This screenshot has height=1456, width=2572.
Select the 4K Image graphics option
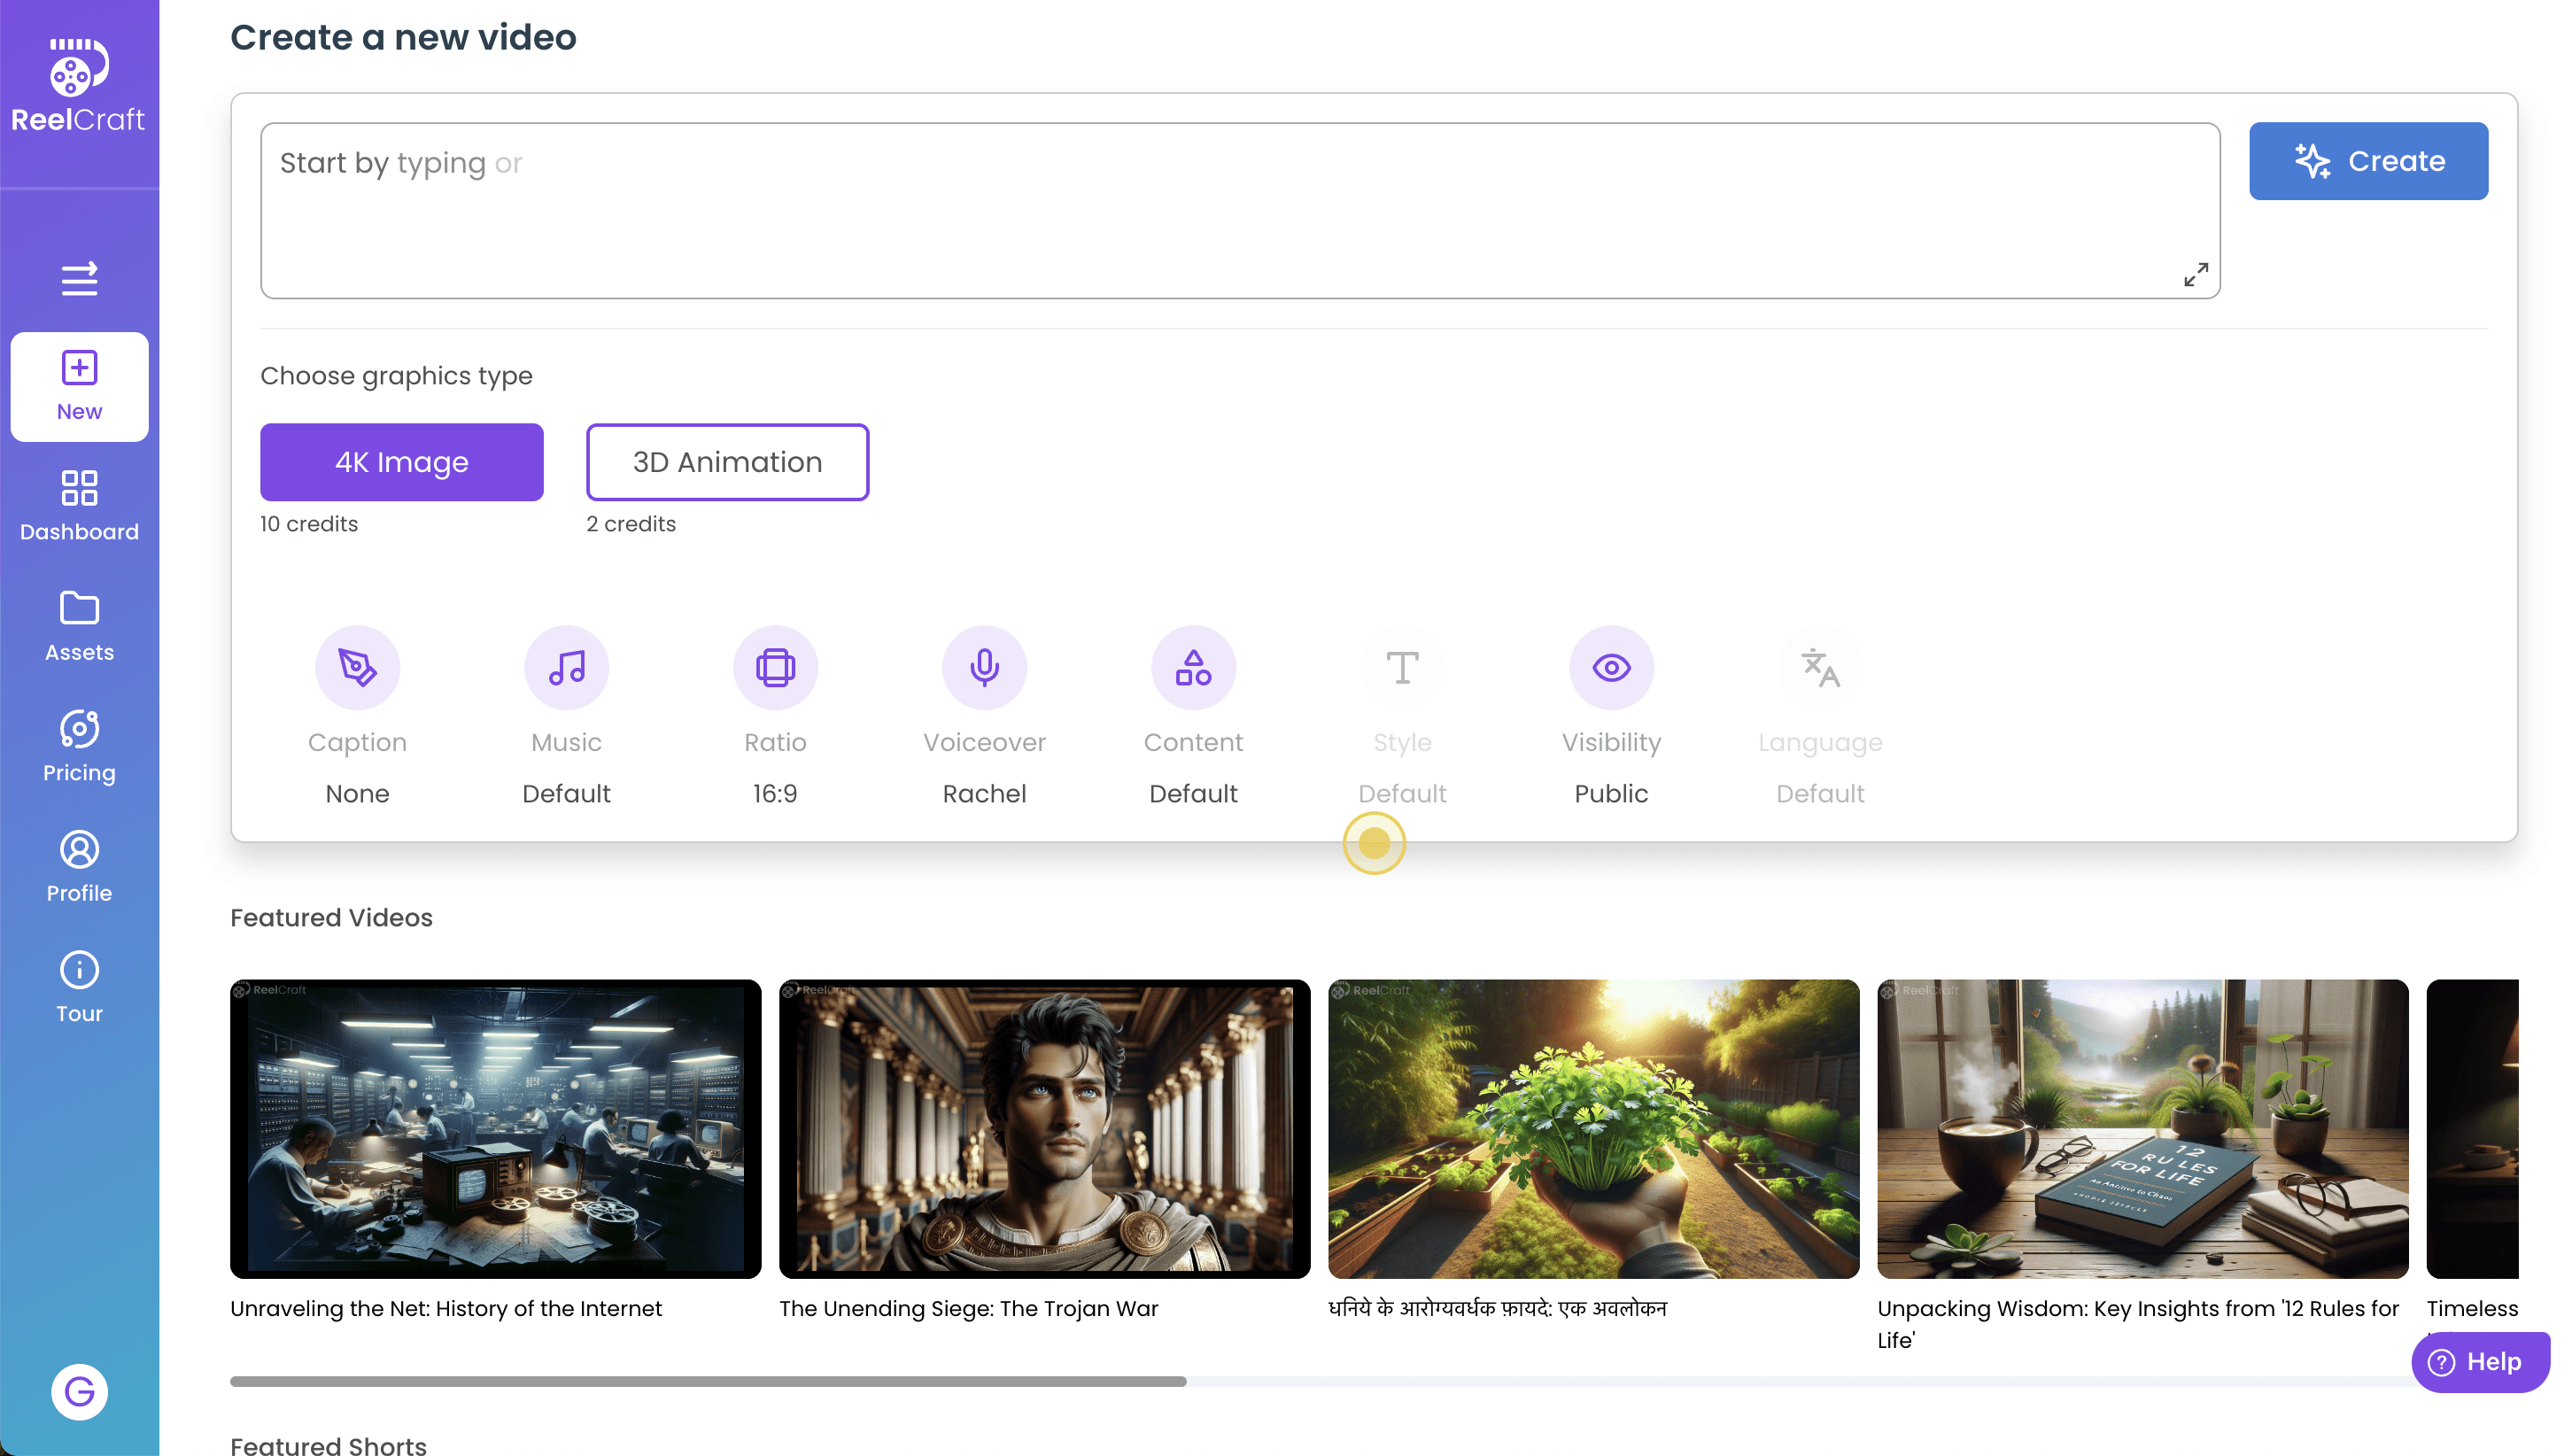(402, 462)
